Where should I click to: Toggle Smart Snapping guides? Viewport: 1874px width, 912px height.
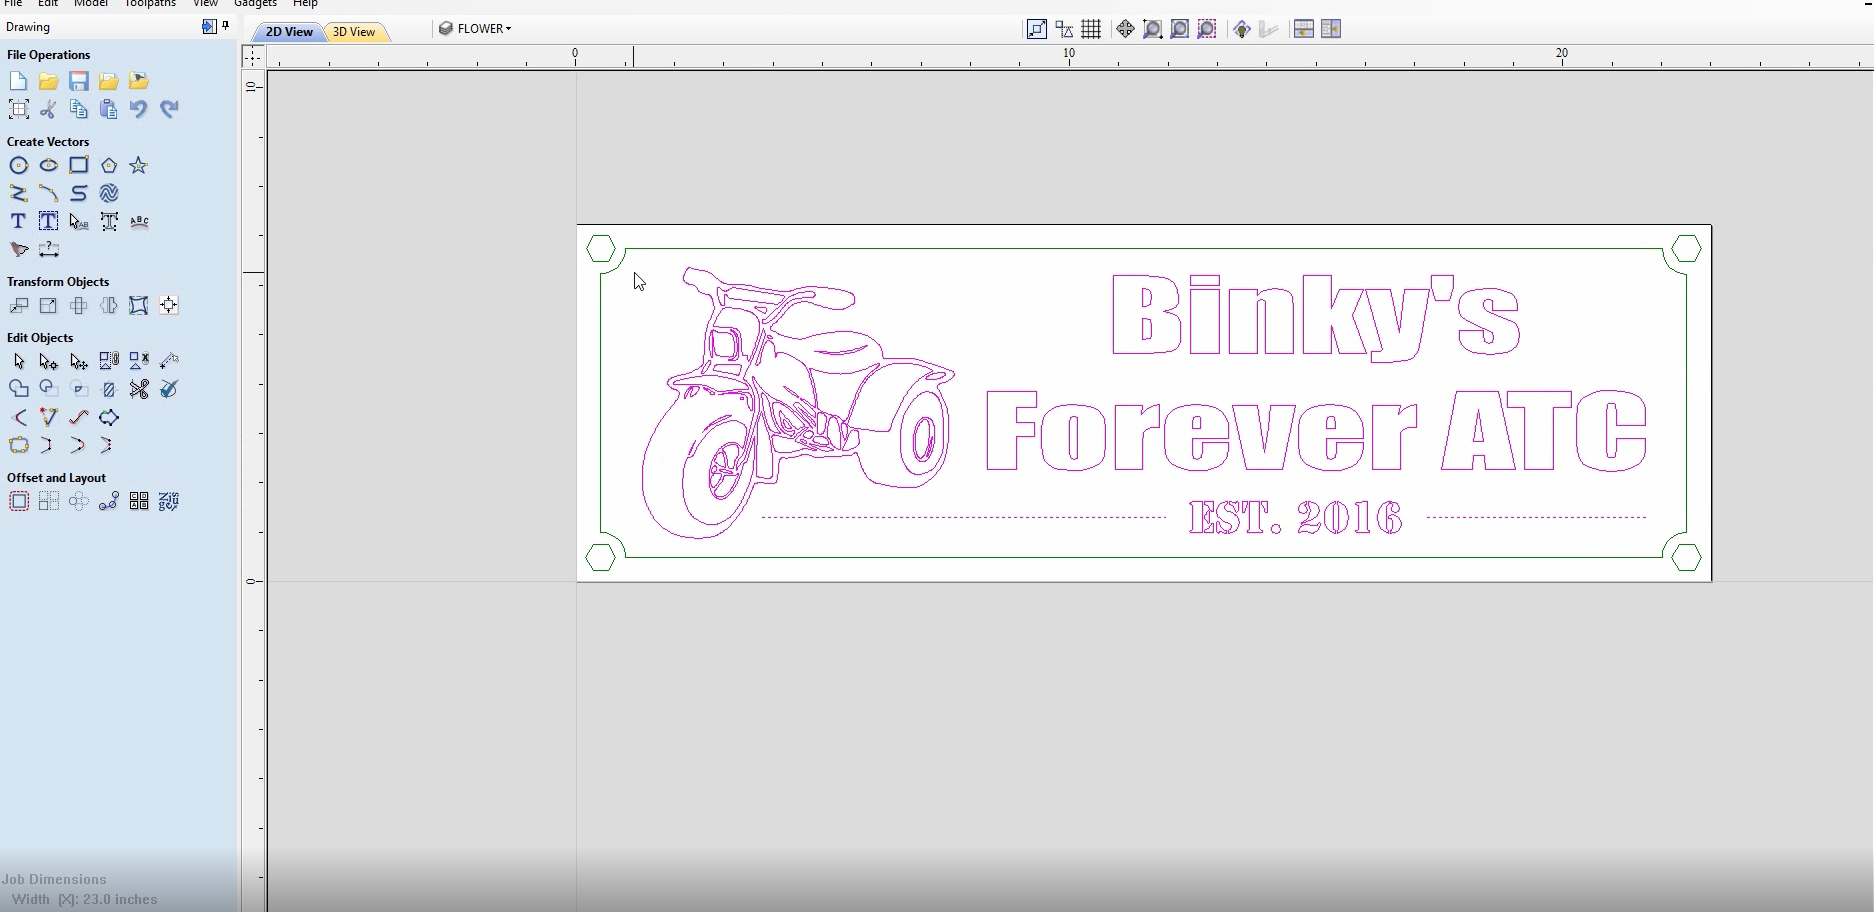click(x=1064, y=29)
